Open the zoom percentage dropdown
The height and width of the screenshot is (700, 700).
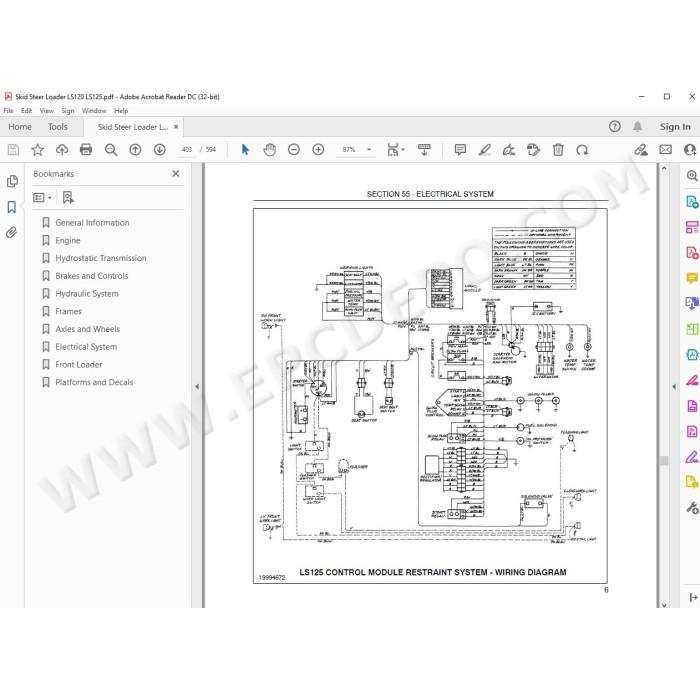[369, 150]
